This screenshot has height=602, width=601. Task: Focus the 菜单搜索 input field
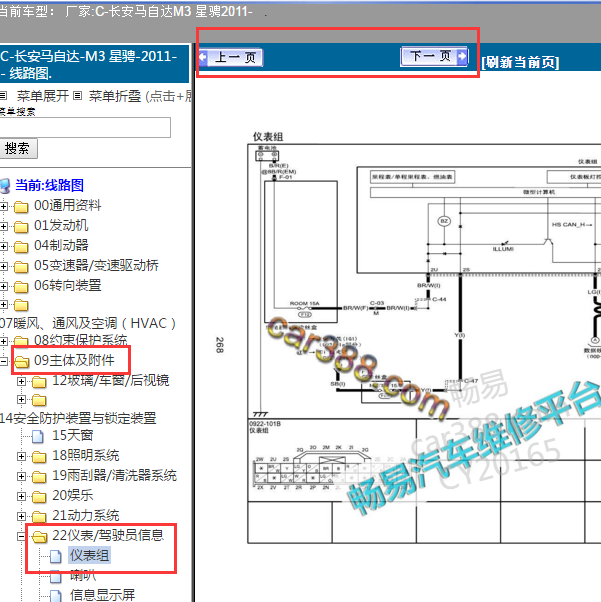pos(84,127)
